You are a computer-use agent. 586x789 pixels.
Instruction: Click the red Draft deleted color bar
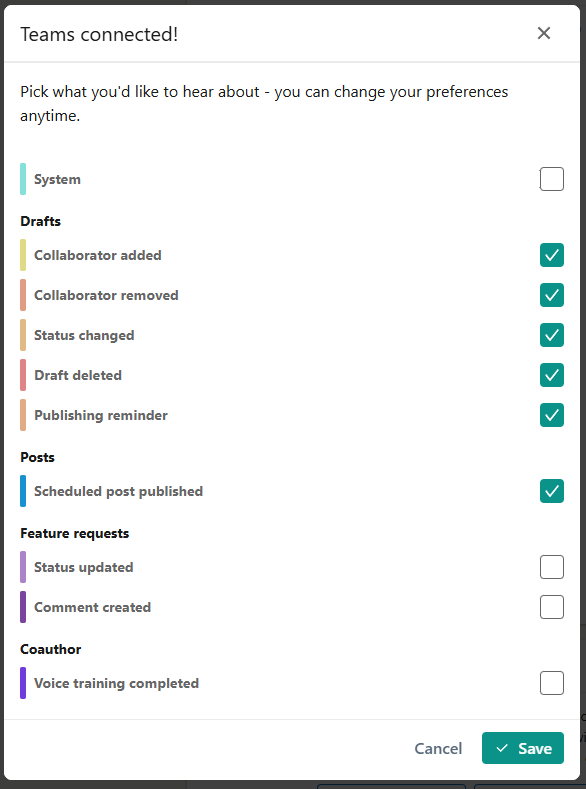(23, 375)
